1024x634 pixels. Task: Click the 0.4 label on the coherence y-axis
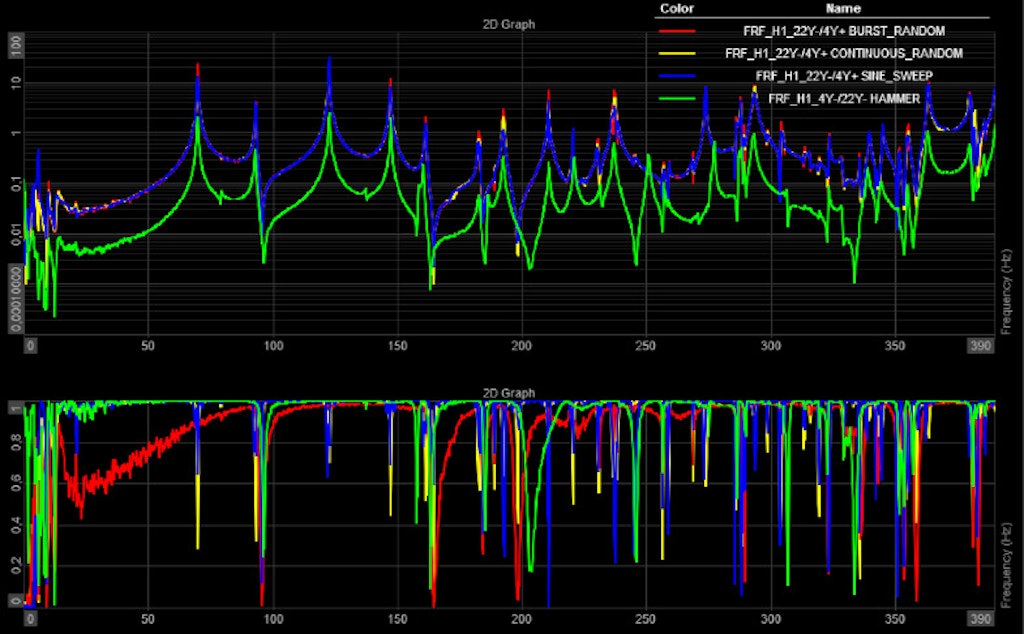pos(16,524)
